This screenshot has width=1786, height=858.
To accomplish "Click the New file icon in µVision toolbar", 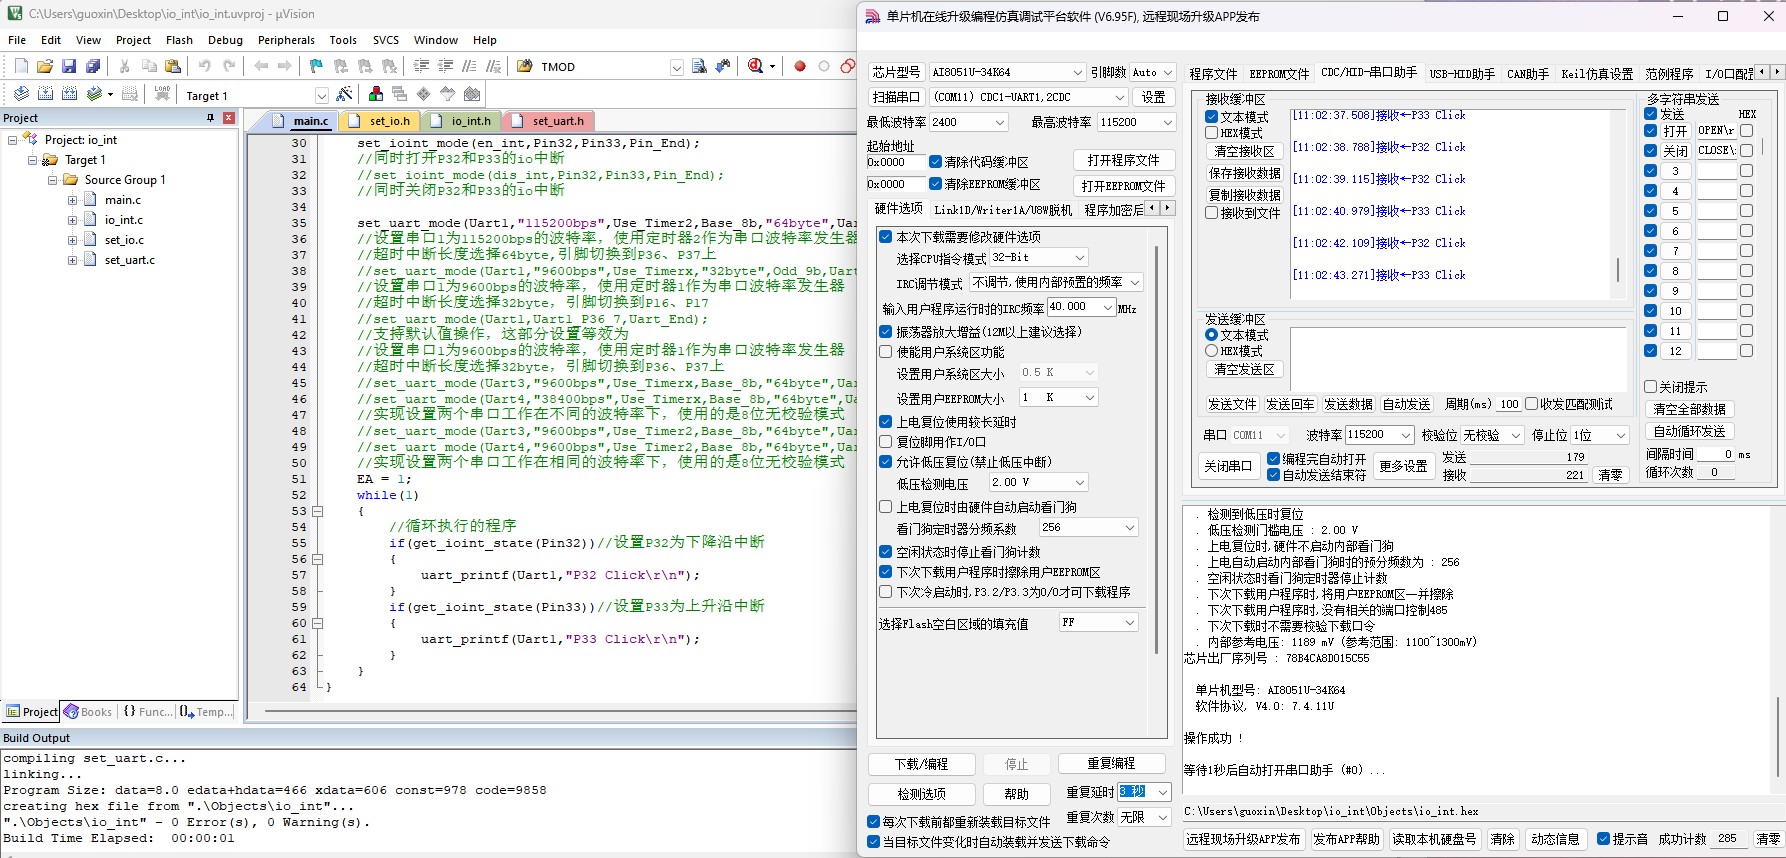I will [x=21, y=67].
